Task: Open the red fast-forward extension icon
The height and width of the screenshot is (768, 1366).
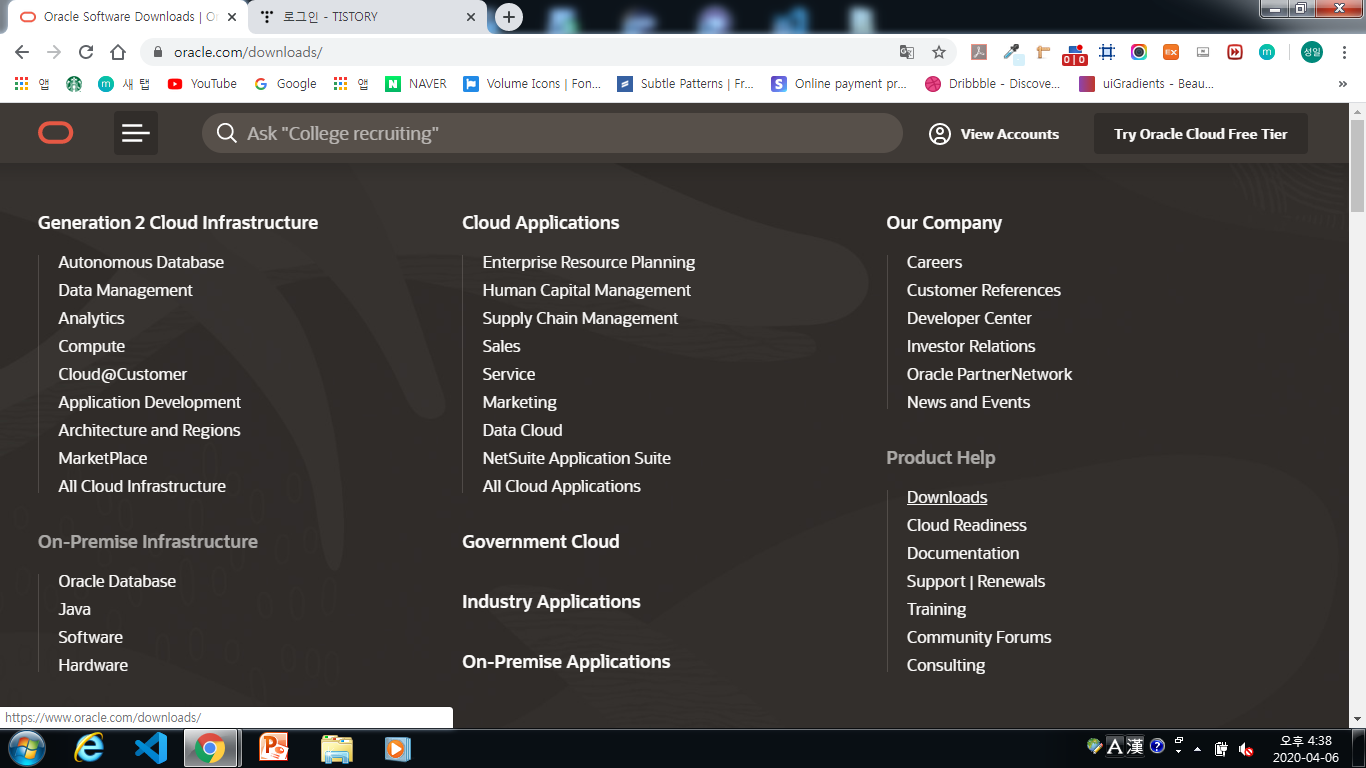Action: tap(1235, 52)
